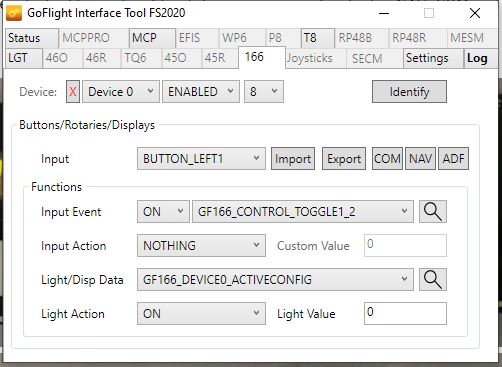The height and width of the screenshot is (367, 502).
Task: Expand the GF166_DEVICE0_ACTIVECONFIG dropdown
Action: click(x=275, y=279)
